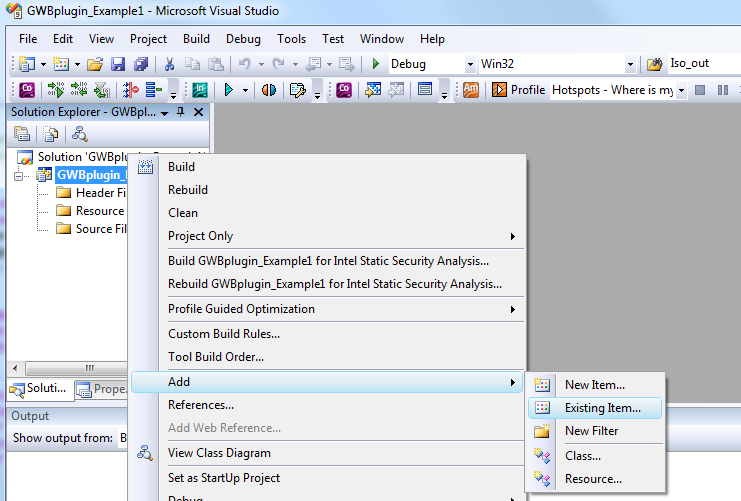Click the Undo arrow icon

pyautogui.click(x=244, y=63)
